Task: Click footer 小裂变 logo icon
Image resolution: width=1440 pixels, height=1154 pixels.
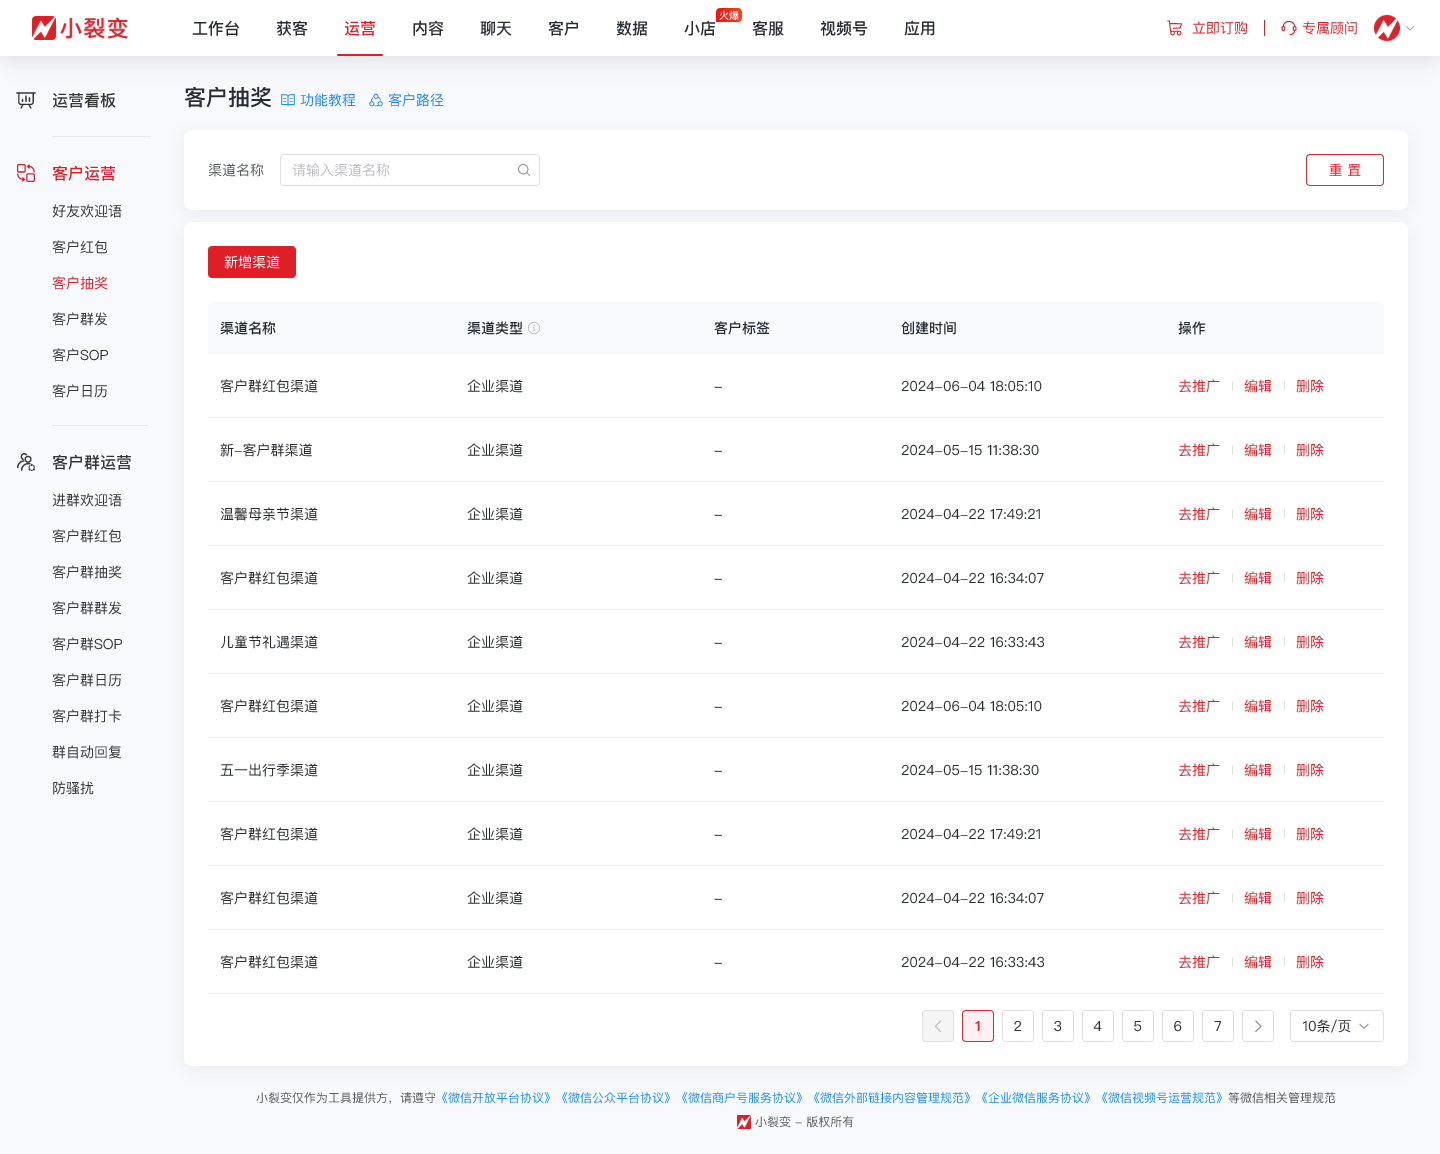Action: 744,1122
